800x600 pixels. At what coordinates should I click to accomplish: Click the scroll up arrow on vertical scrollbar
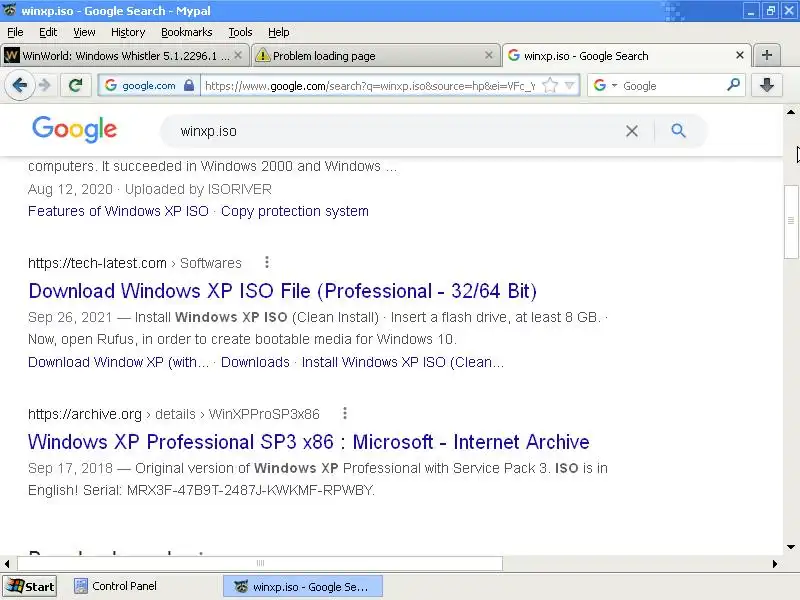pyautogui.click(x=791, y=112)
